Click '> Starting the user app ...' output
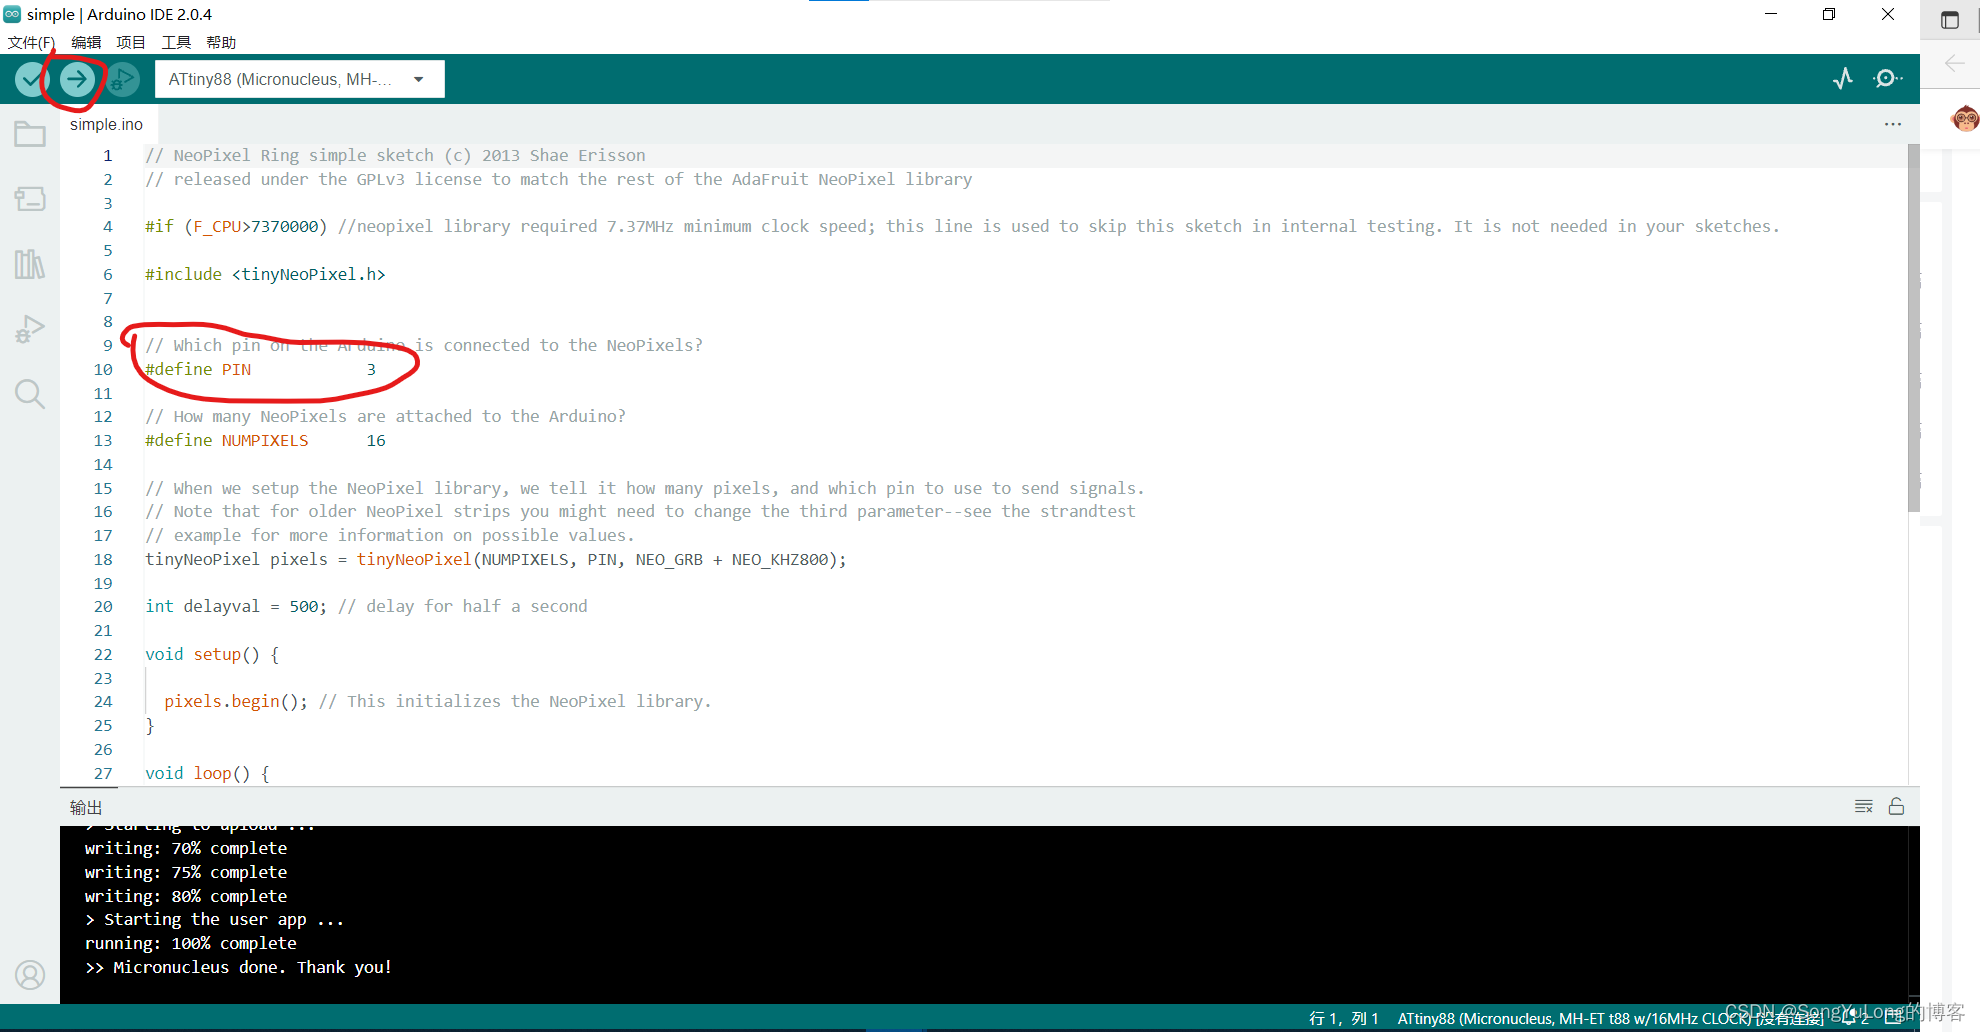1980x1032 pixels. (214, 919)
